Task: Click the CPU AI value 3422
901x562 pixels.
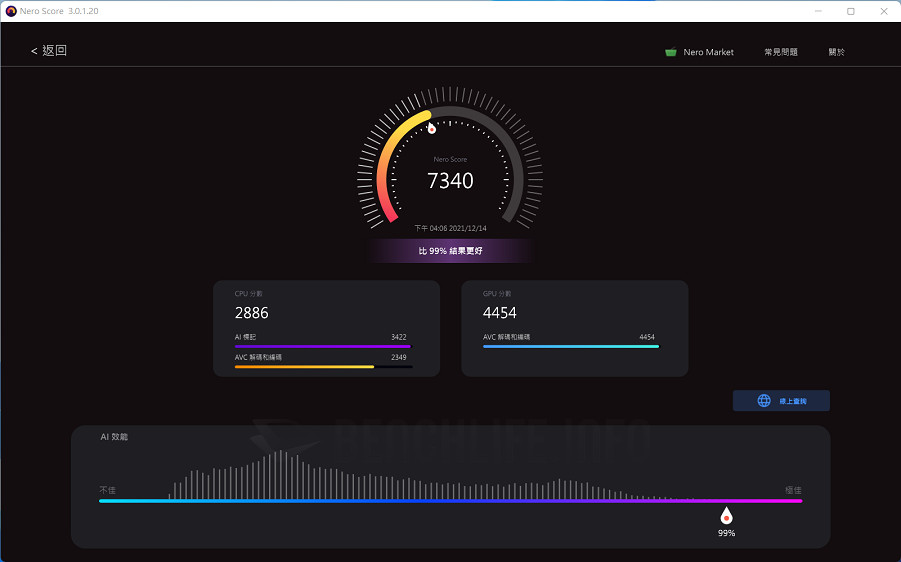Action: tap(399, 337)
